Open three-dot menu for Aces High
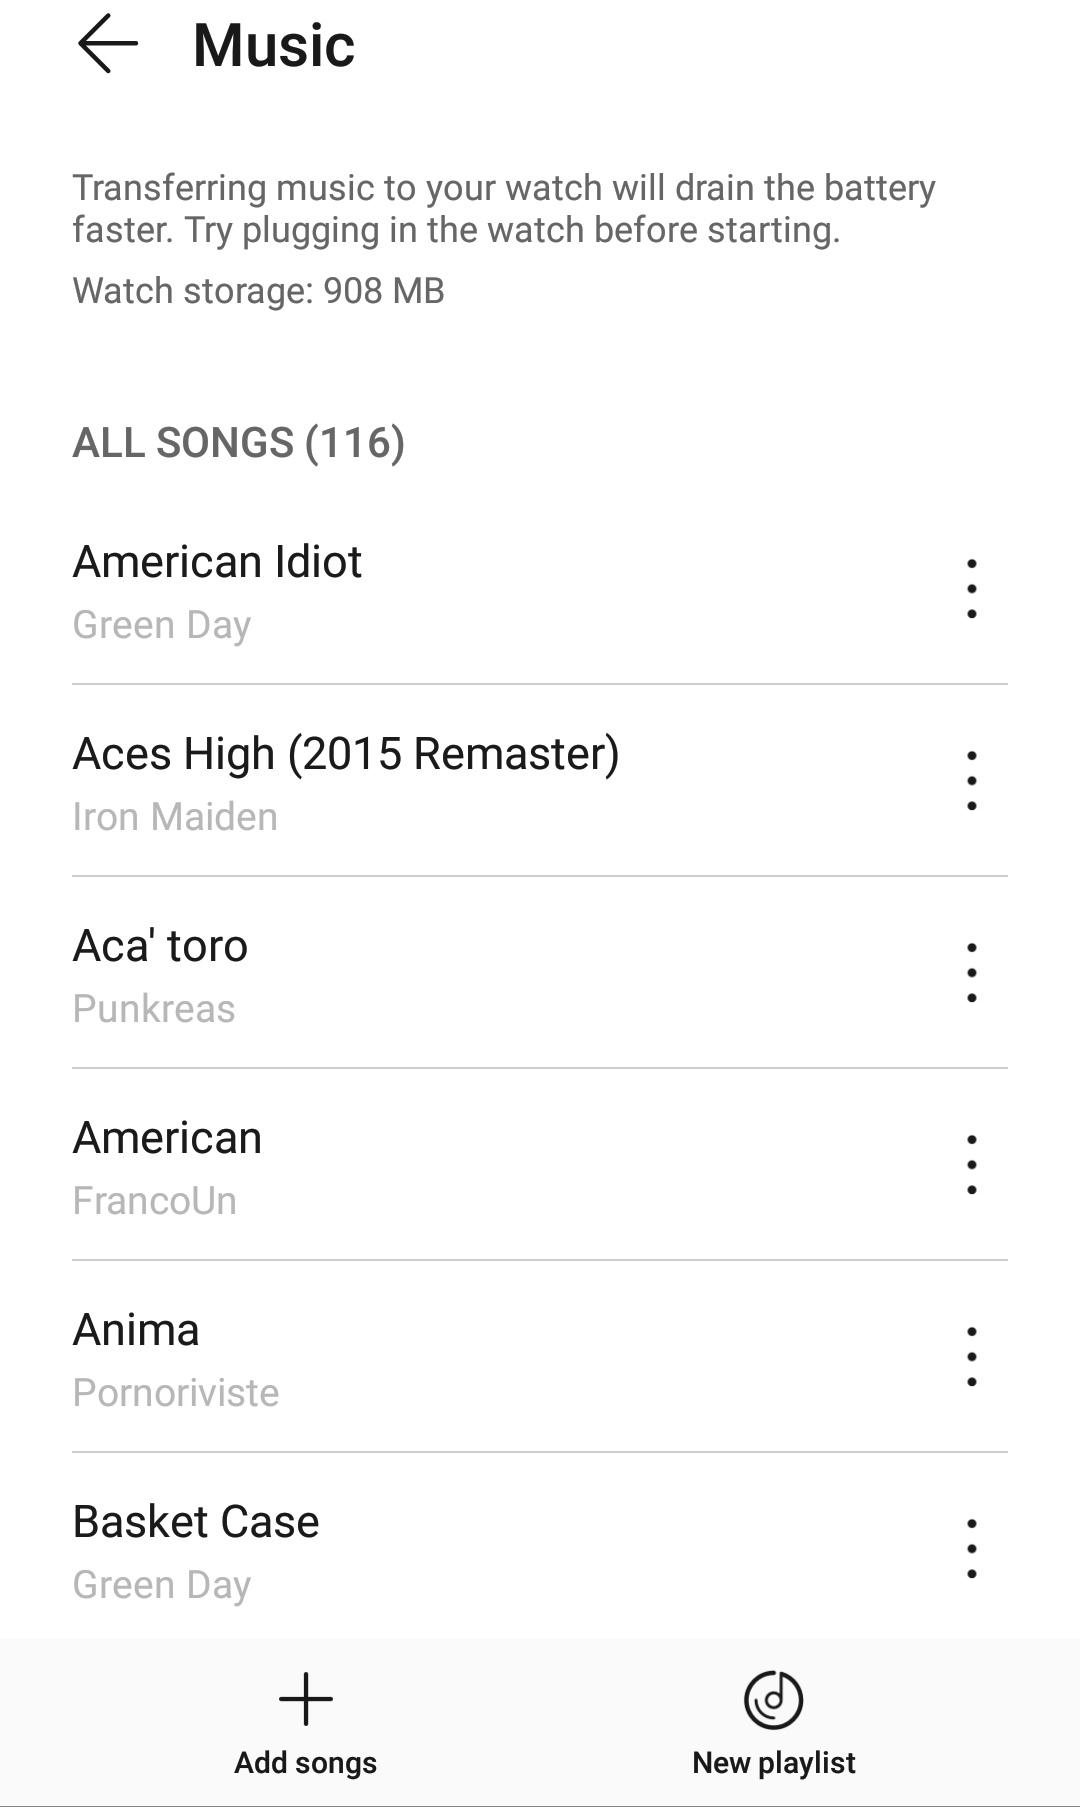This screenshot has height=1807, width=1080. coord(971,781)
